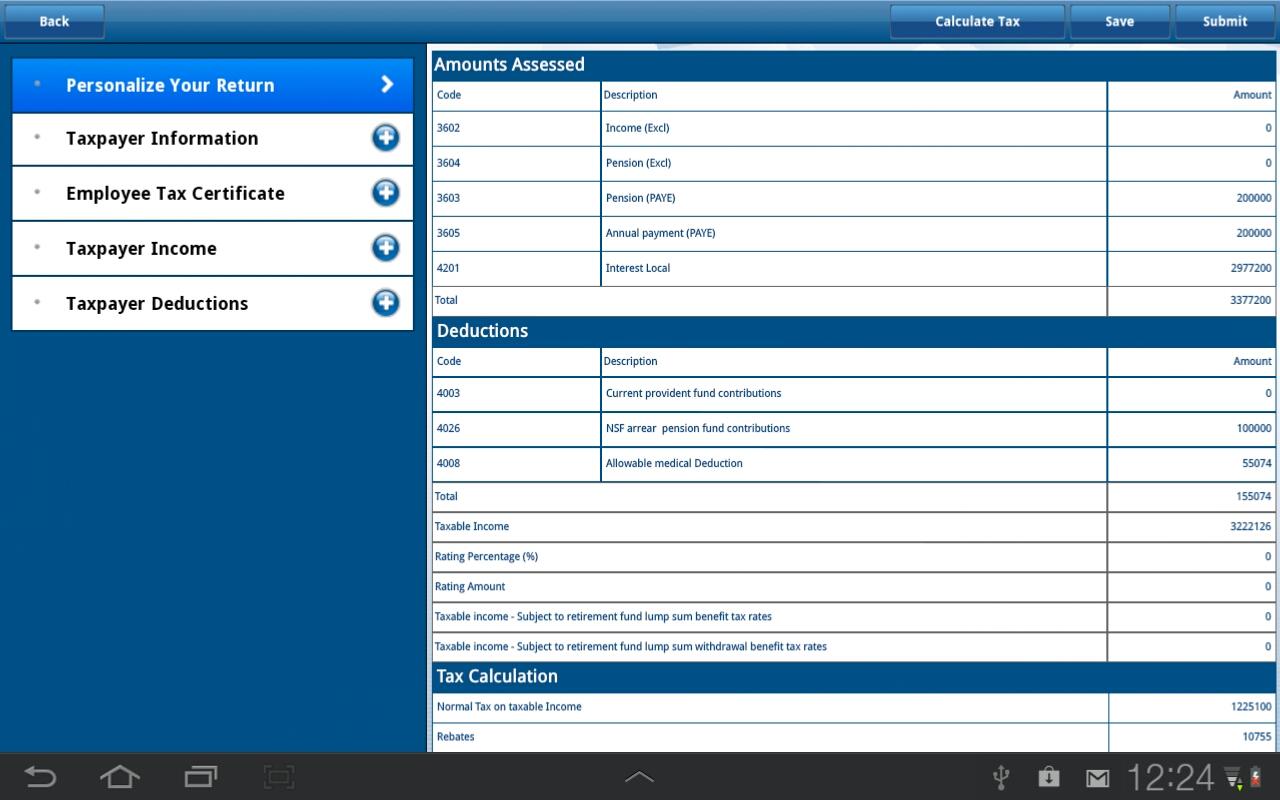Expand Taxpayer Deductions with its plus icon

click(385, 303)
